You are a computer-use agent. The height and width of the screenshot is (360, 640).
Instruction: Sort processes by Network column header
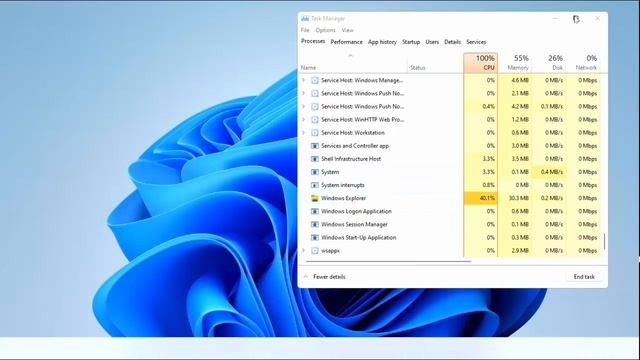coord(583,63)
